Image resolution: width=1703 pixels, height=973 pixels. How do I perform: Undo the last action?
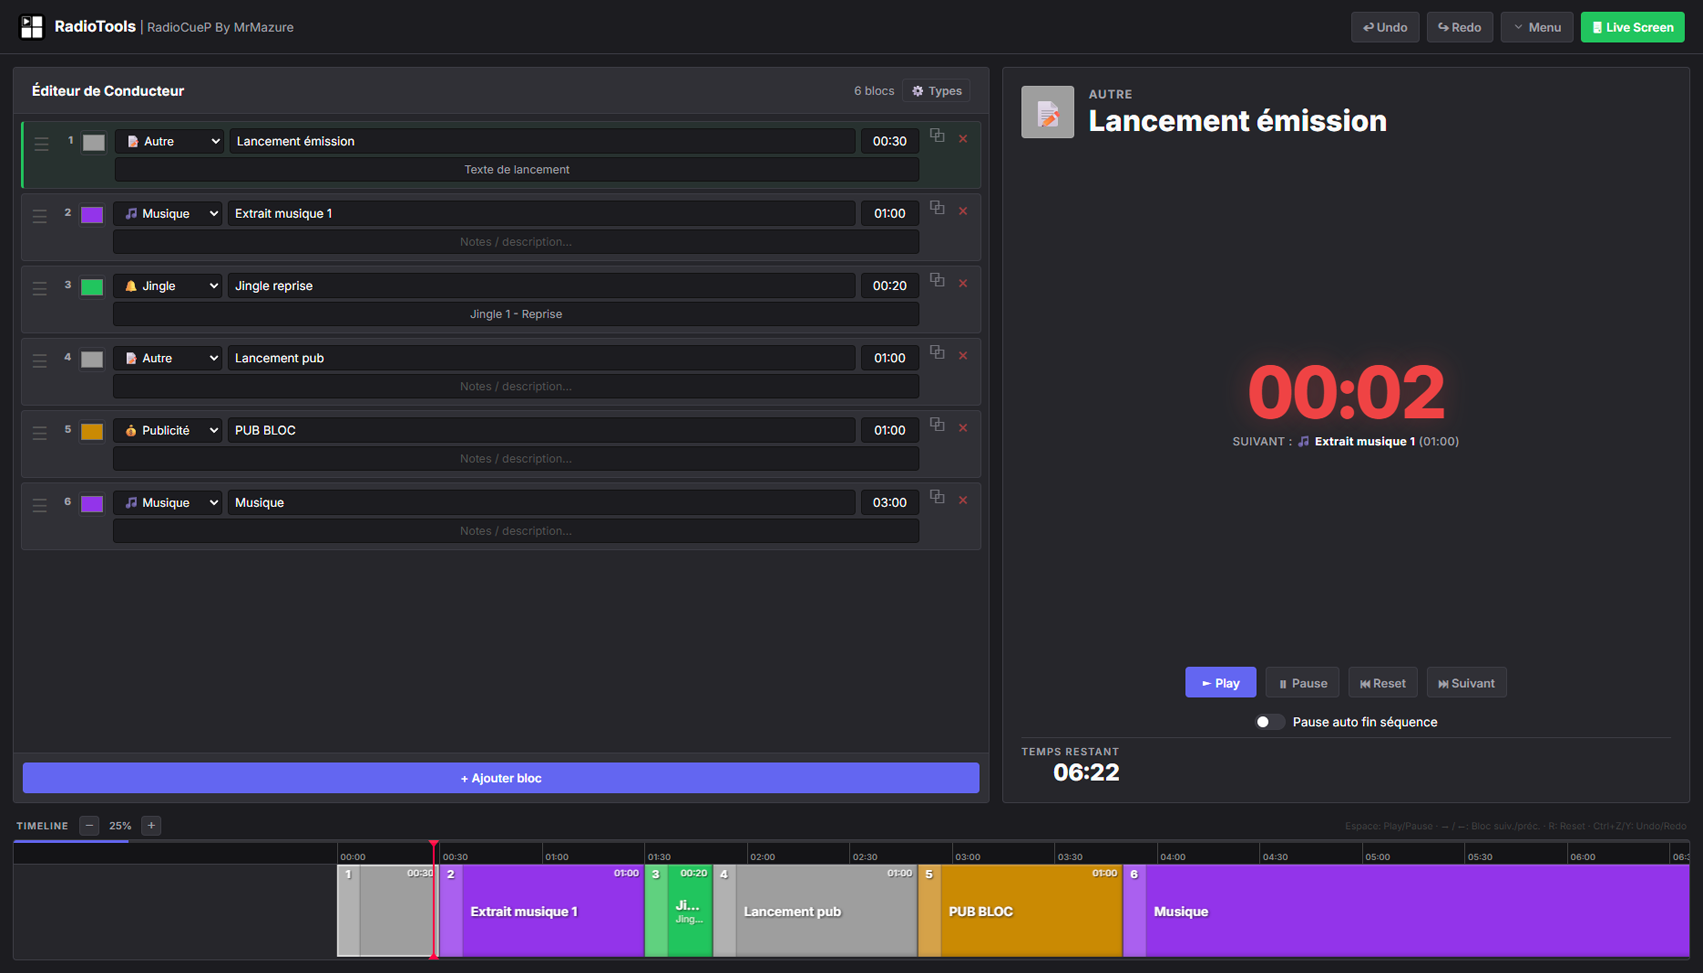(1385, 27)
